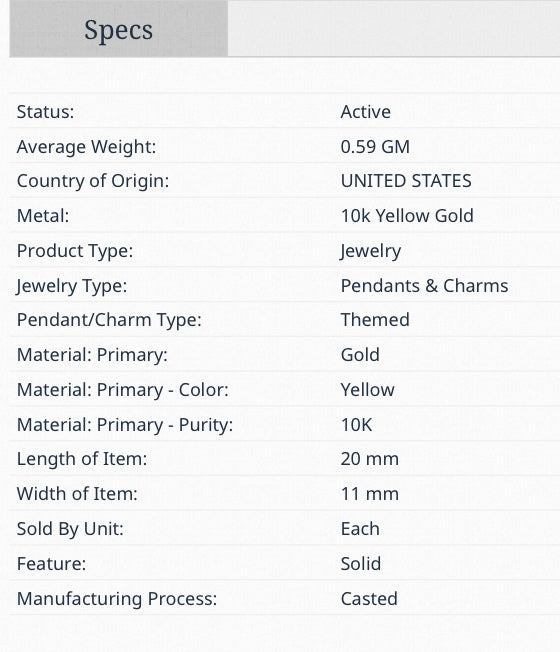The width and height of the screenshot is (560, 652).
Task: Select the Pendants & Charms value
Action: click(x=424, y=286)
